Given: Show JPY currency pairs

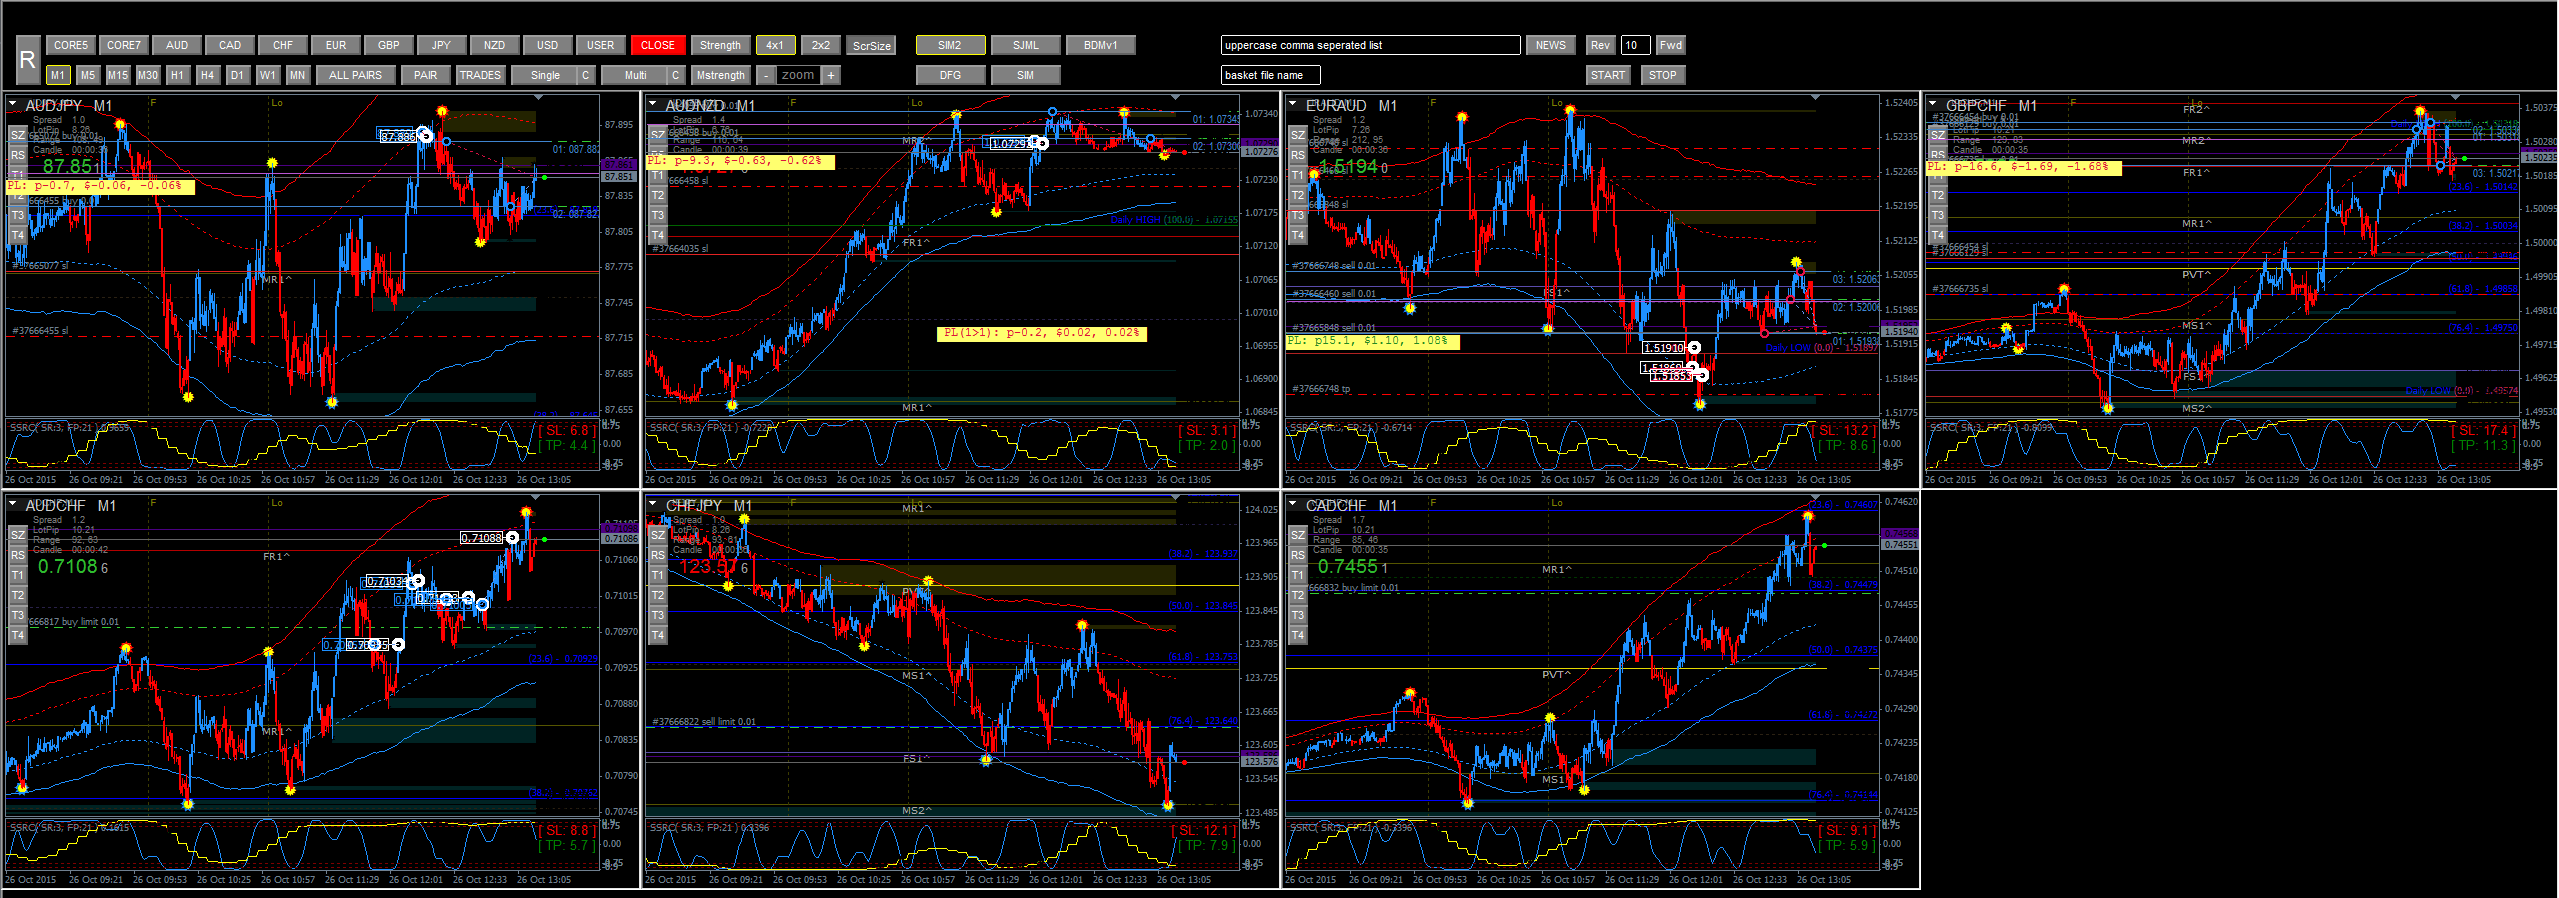Looking at the screenshot, I should click(441, 45).
